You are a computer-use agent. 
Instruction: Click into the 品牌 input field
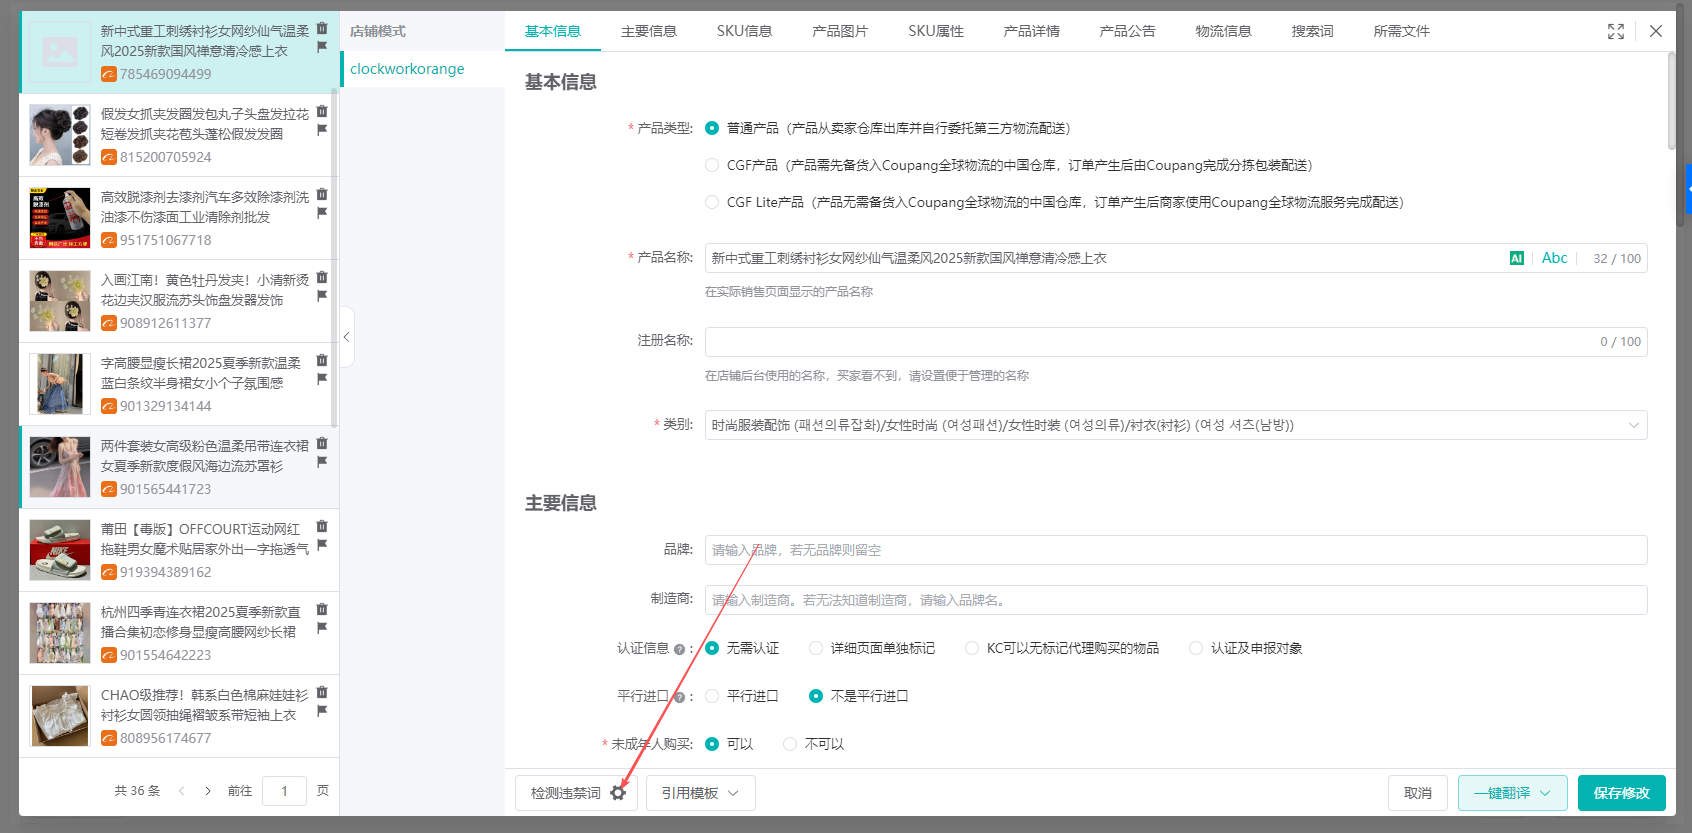click(x=1175, y=550)
